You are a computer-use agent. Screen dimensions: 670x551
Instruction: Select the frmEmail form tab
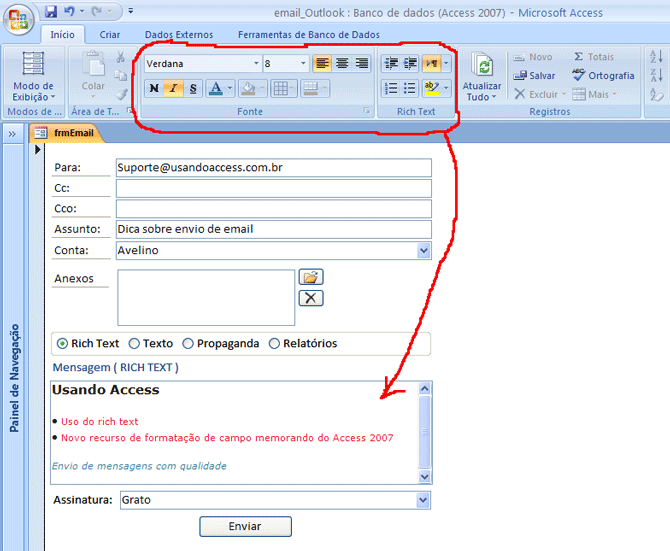66,133
